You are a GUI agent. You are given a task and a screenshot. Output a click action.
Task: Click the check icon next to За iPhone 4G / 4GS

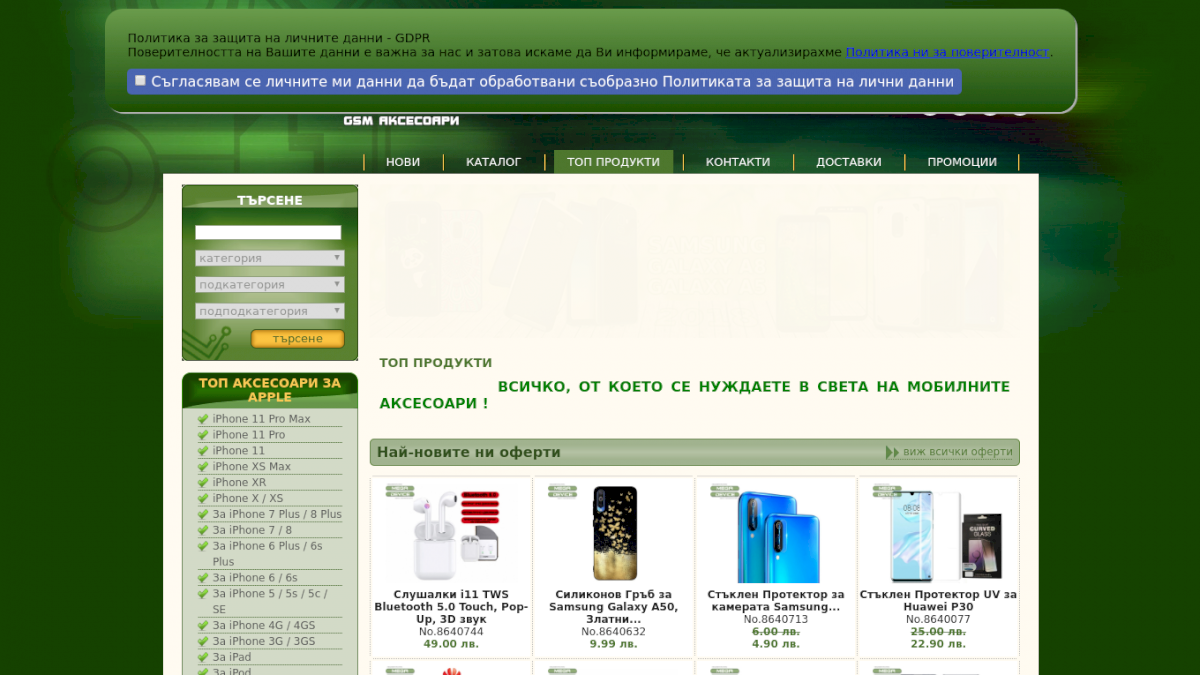(203, 626)
